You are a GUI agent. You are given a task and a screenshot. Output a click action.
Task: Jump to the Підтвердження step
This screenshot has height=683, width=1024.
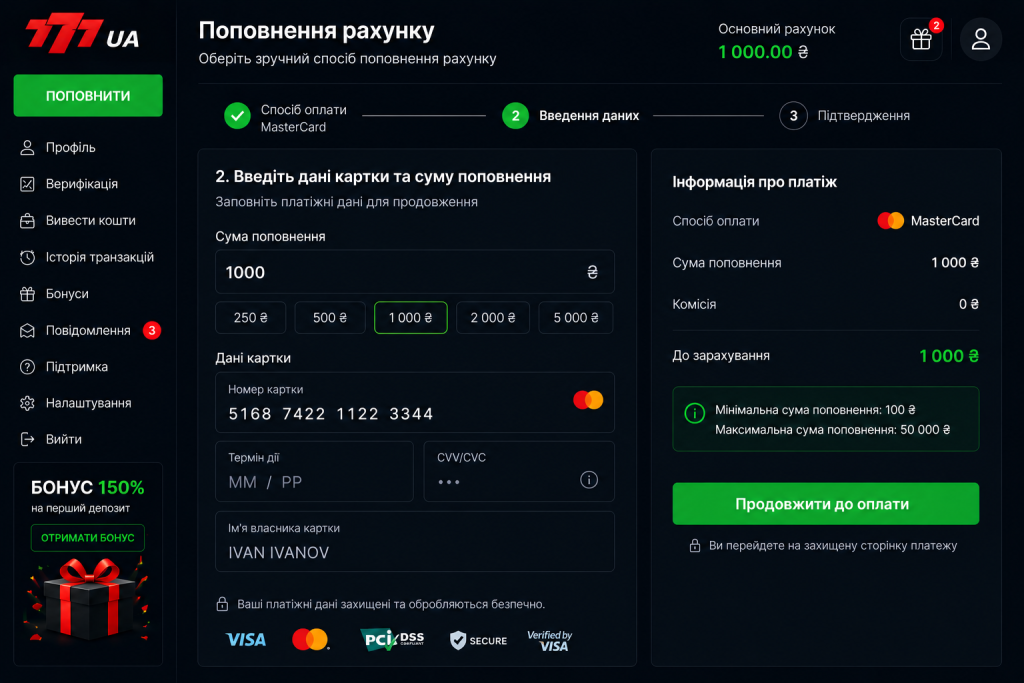[844, 116]
